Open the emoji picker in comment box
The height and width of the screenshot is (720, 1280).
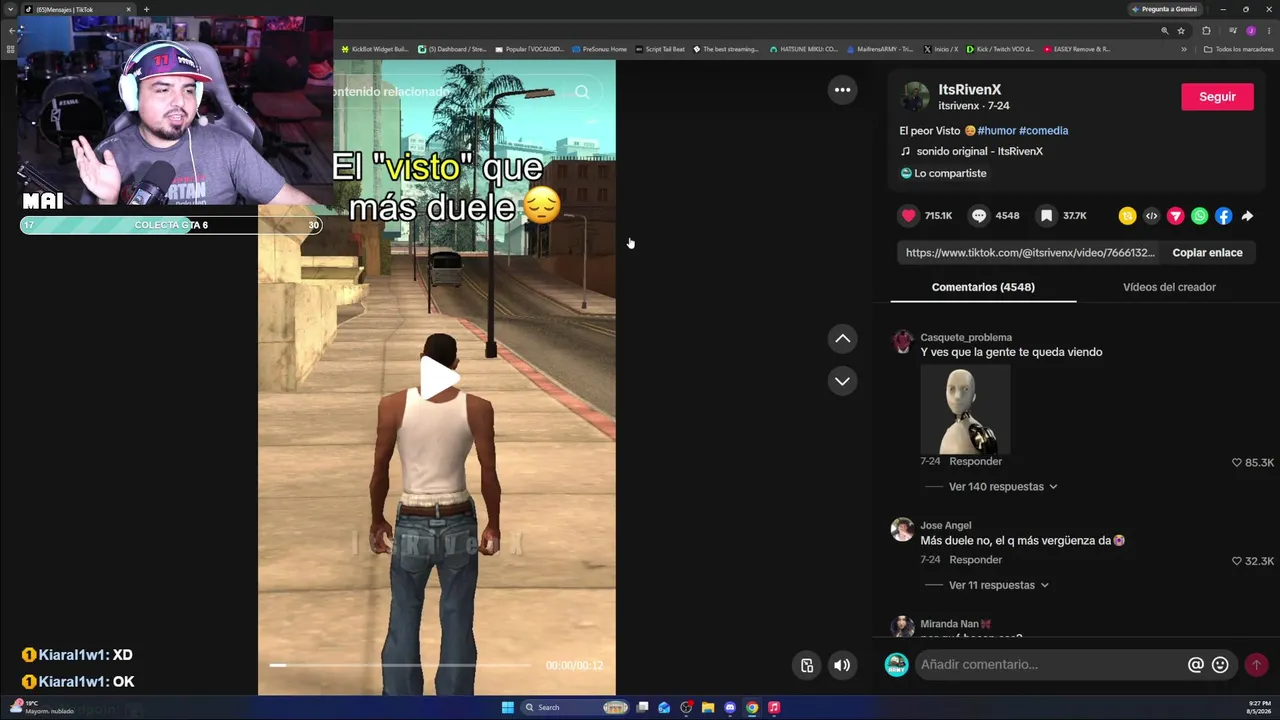1220,665
